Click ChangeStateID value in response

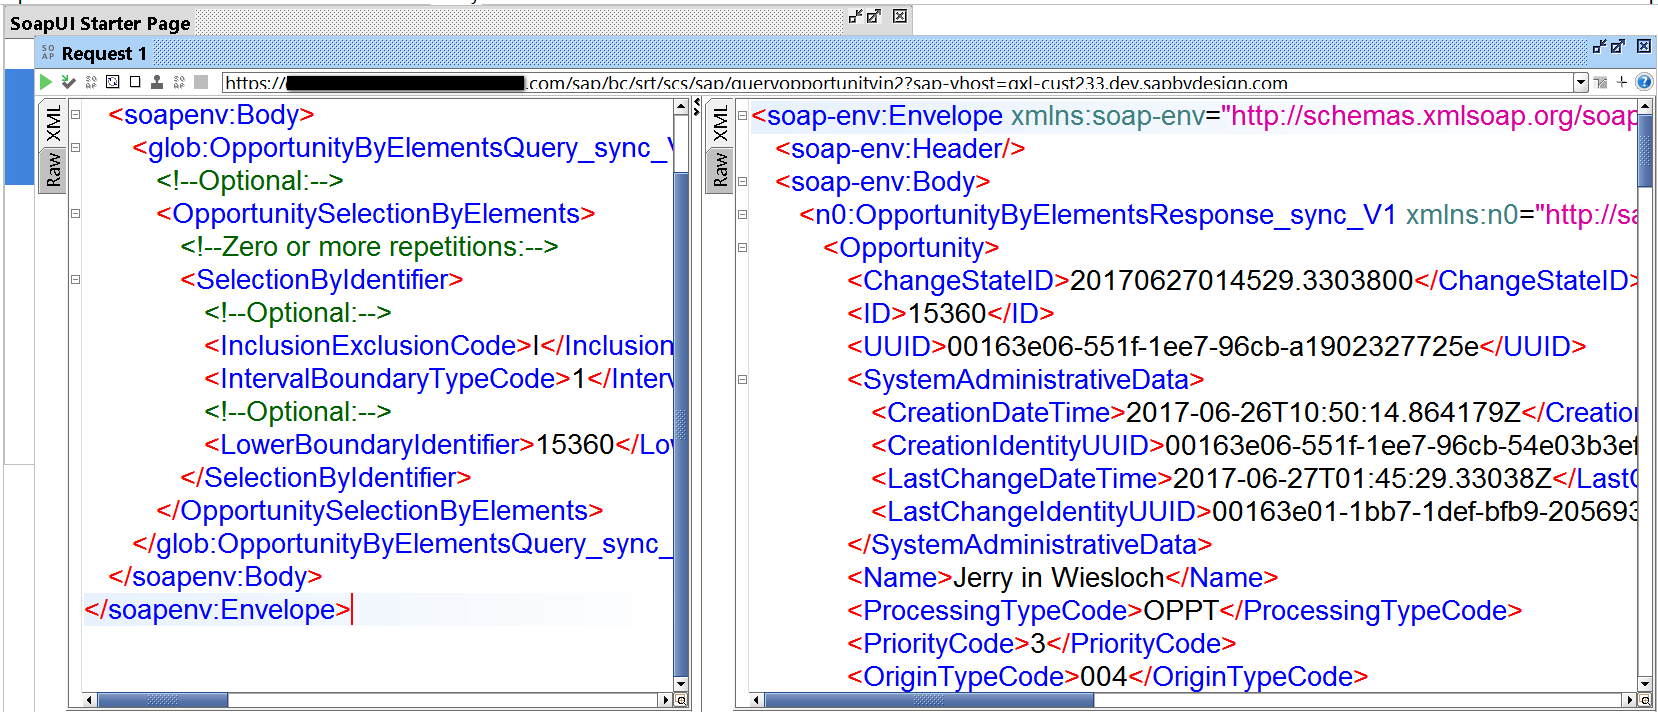[x=1242, y=281]
